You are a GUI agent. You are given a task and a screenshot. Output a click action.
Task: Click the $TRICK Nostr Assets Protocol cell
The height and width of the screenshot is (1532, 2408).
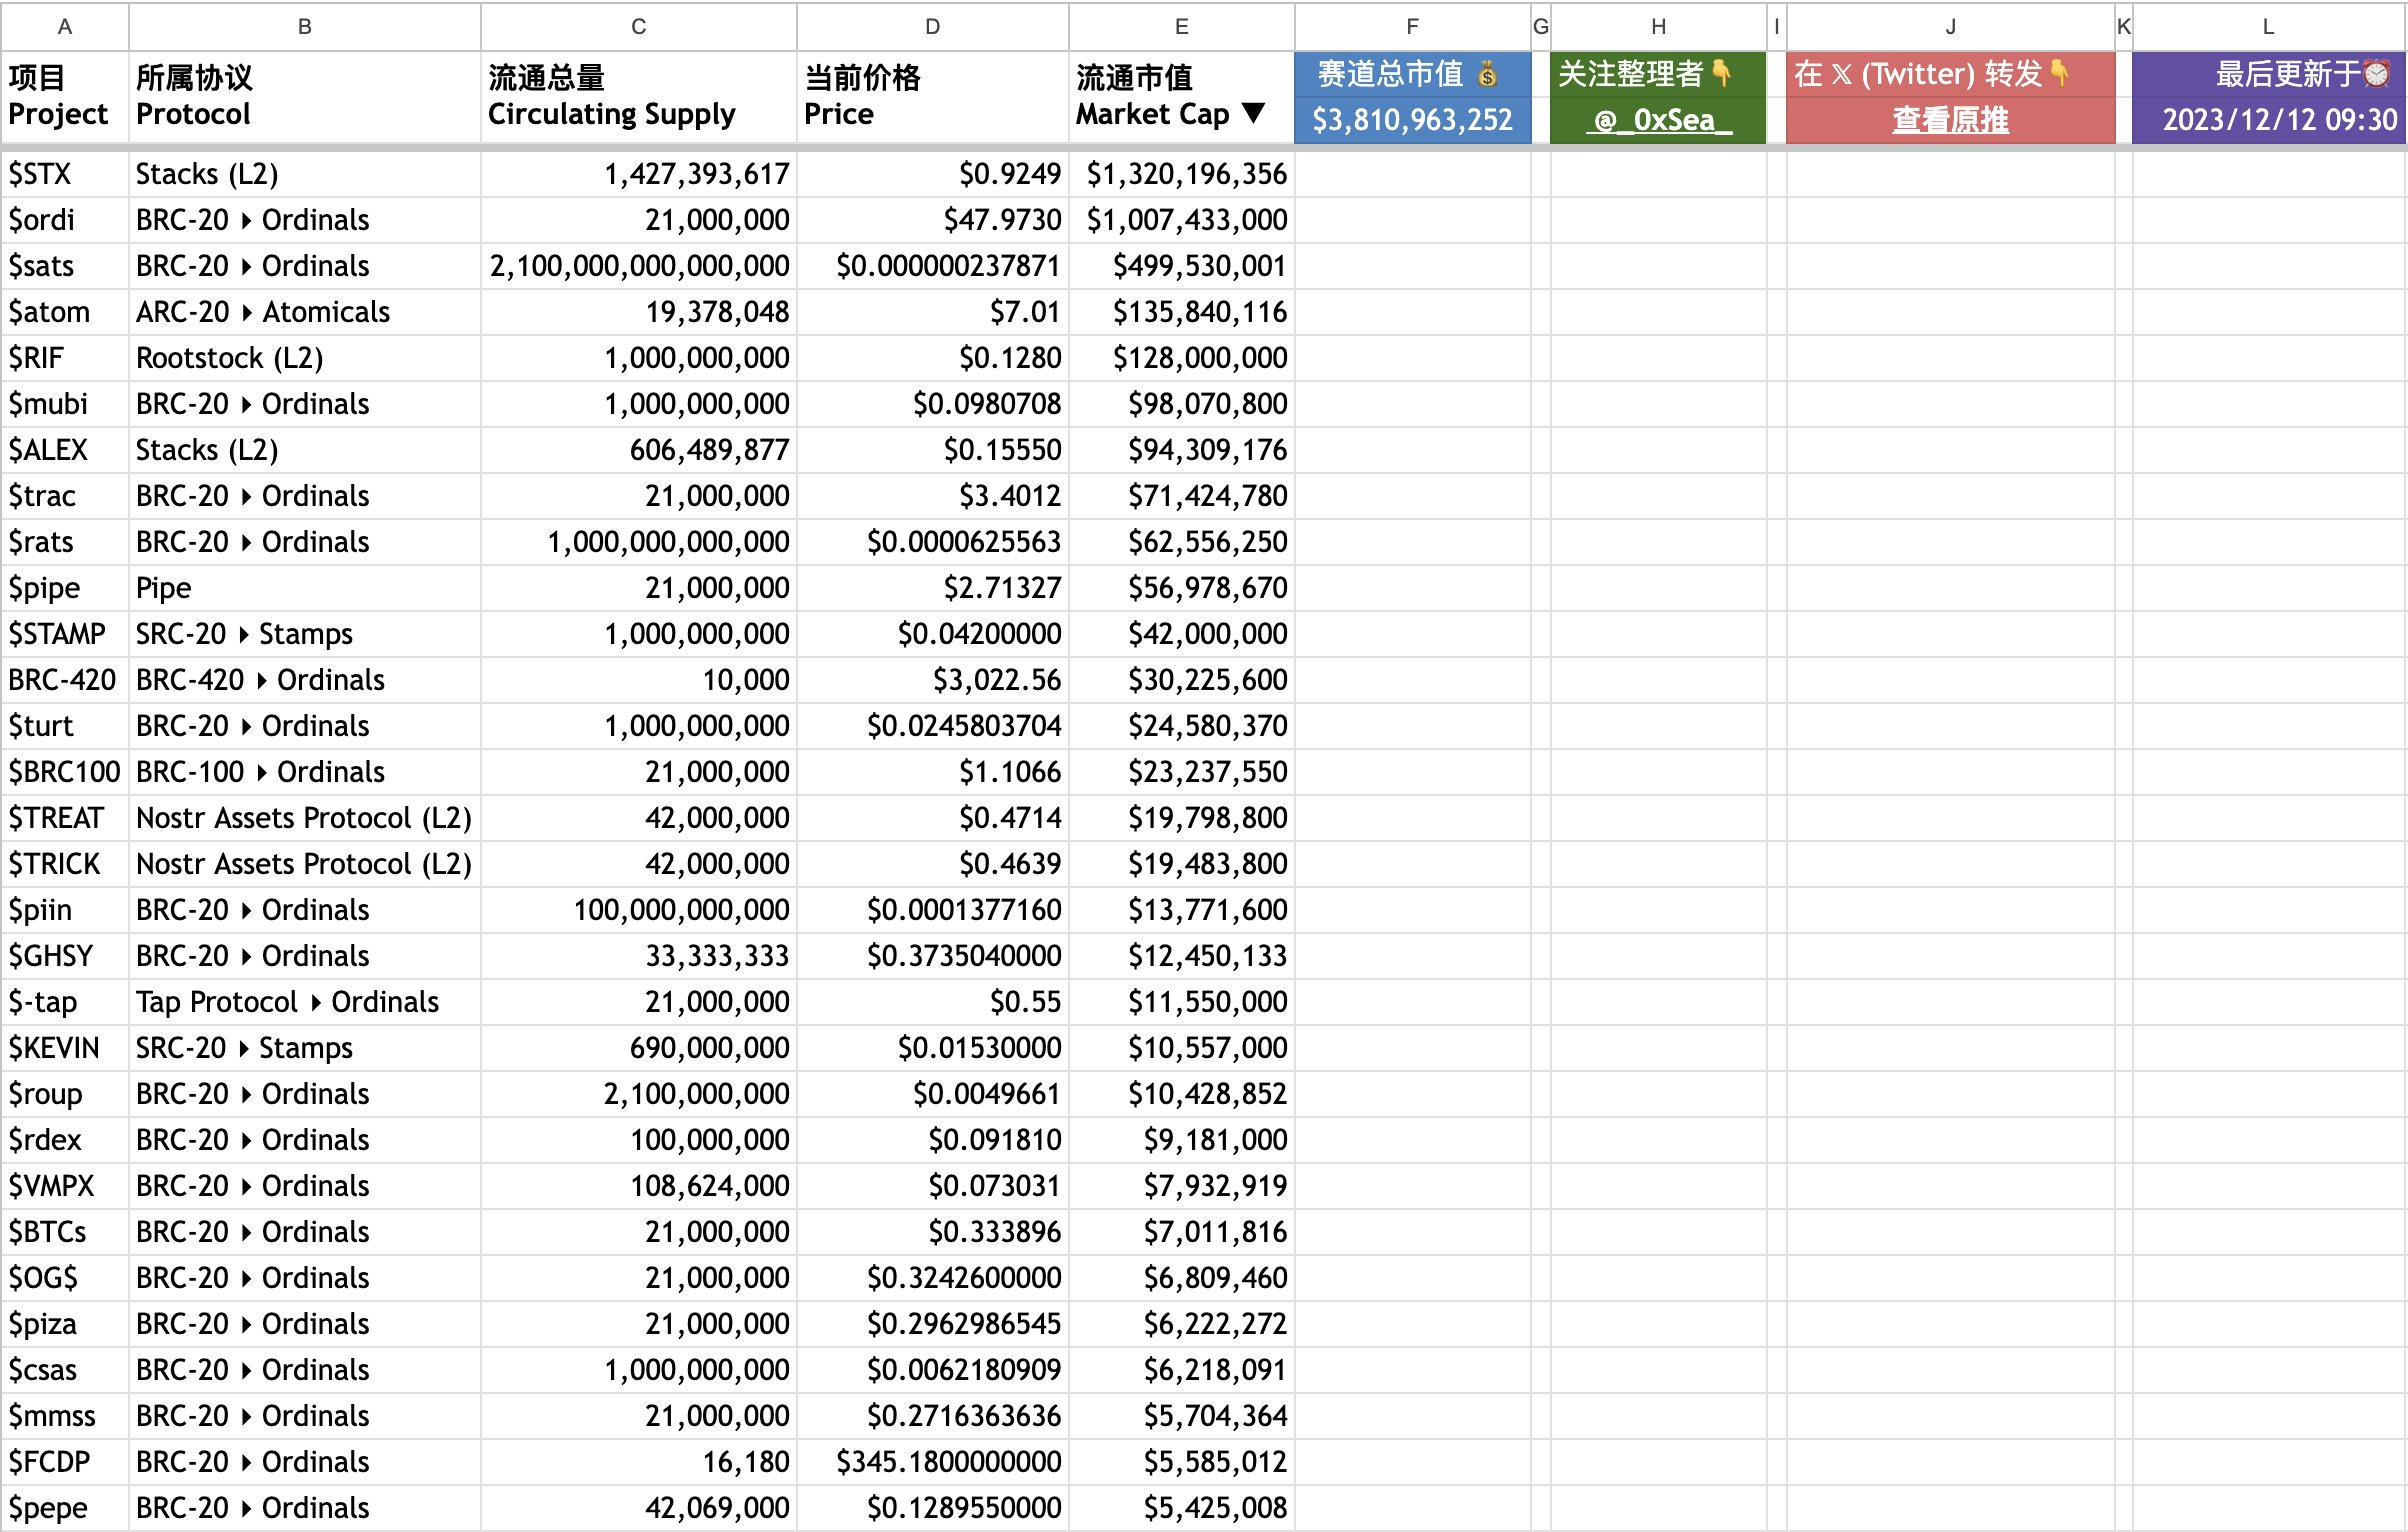(305, 864)
